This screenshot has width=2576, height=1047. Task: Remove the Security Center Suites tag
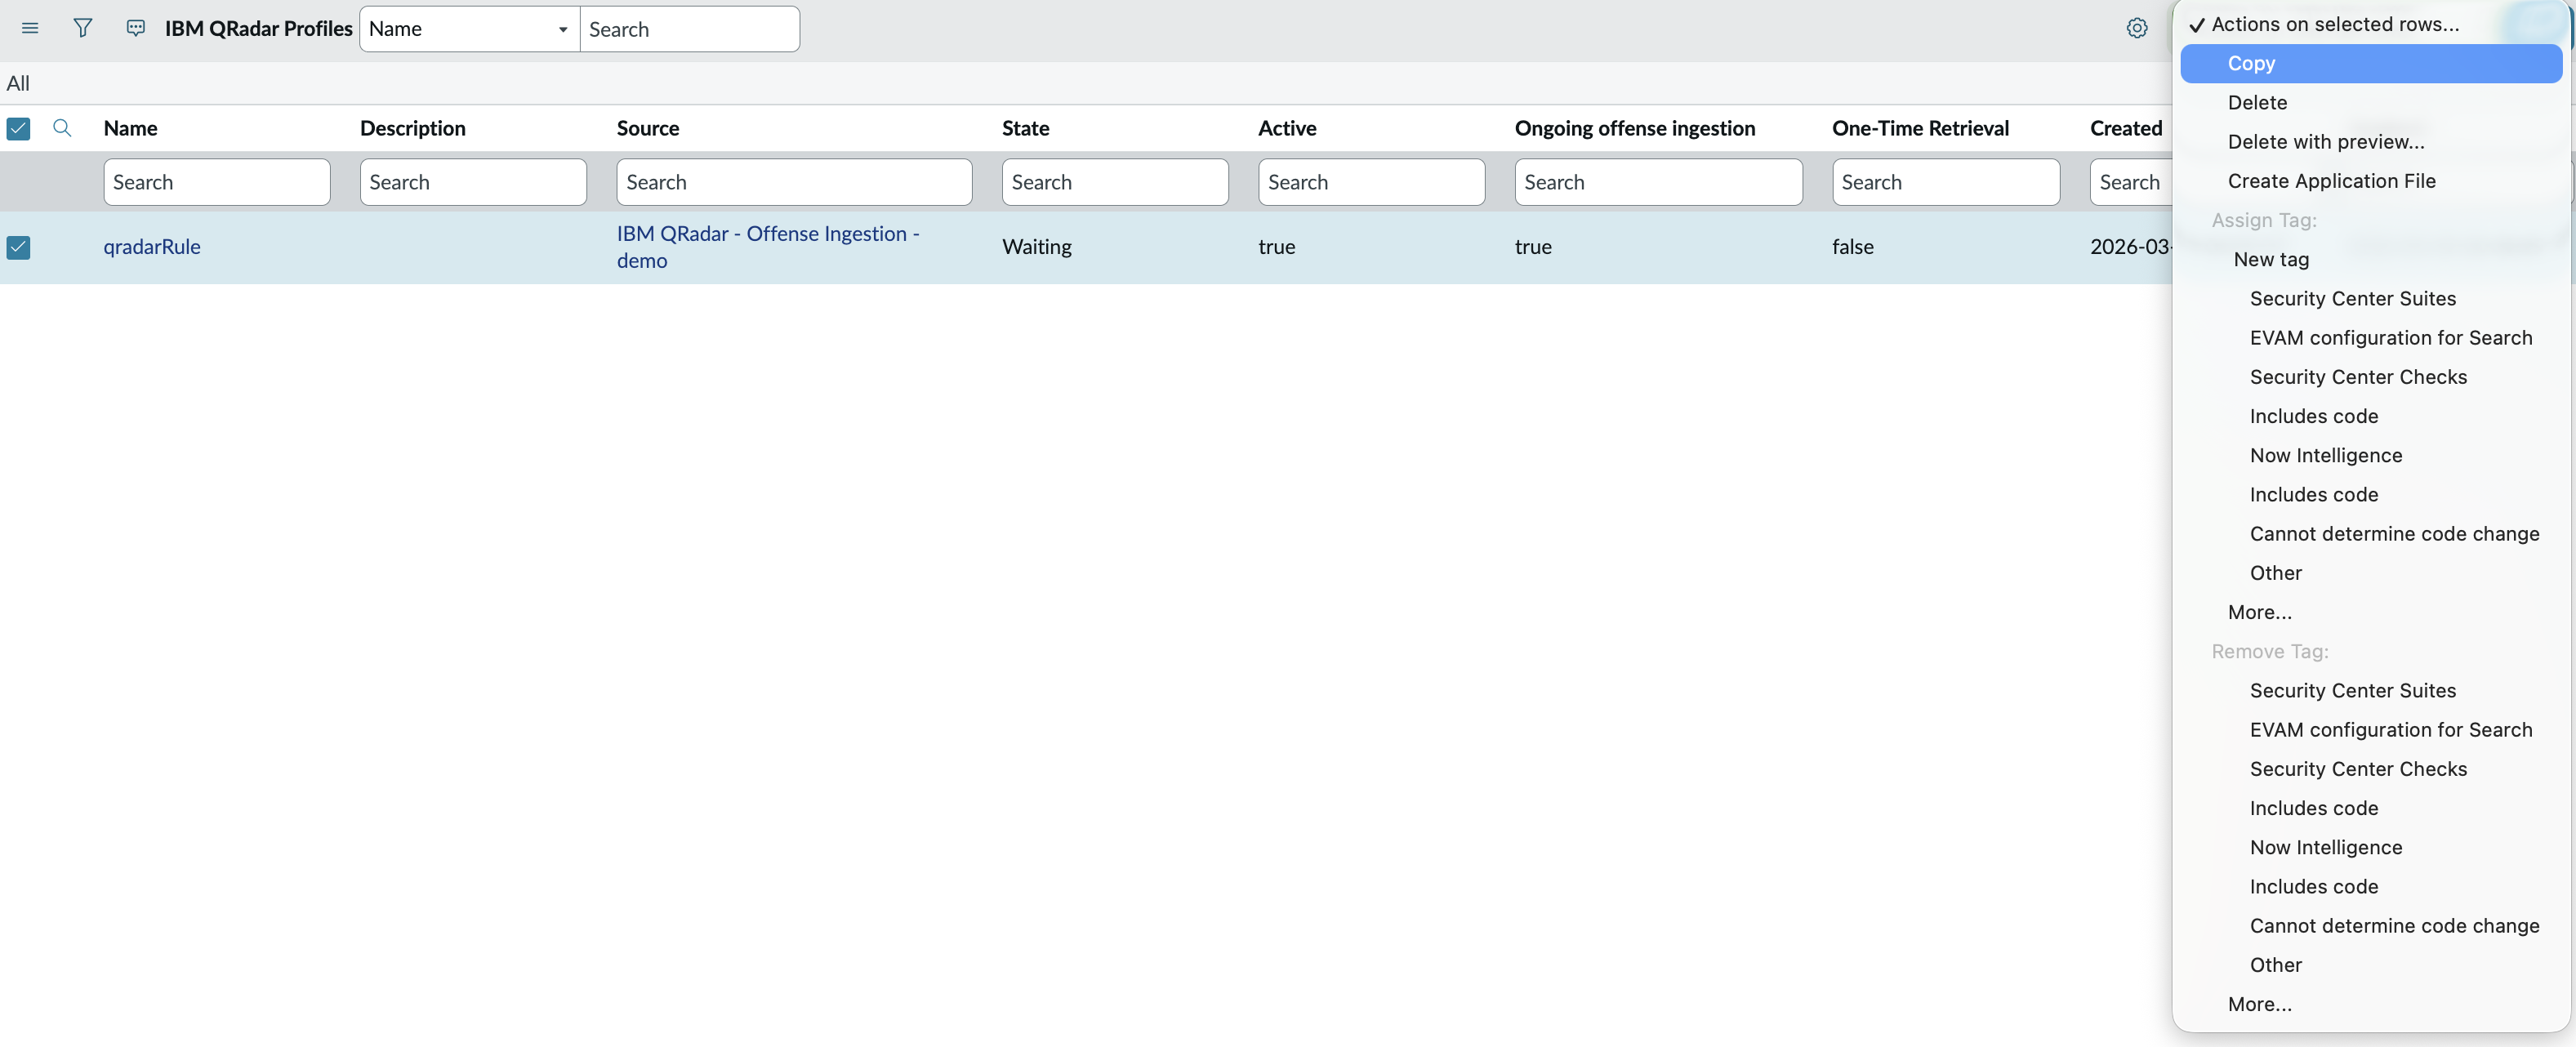click(x=2371, y=690)
